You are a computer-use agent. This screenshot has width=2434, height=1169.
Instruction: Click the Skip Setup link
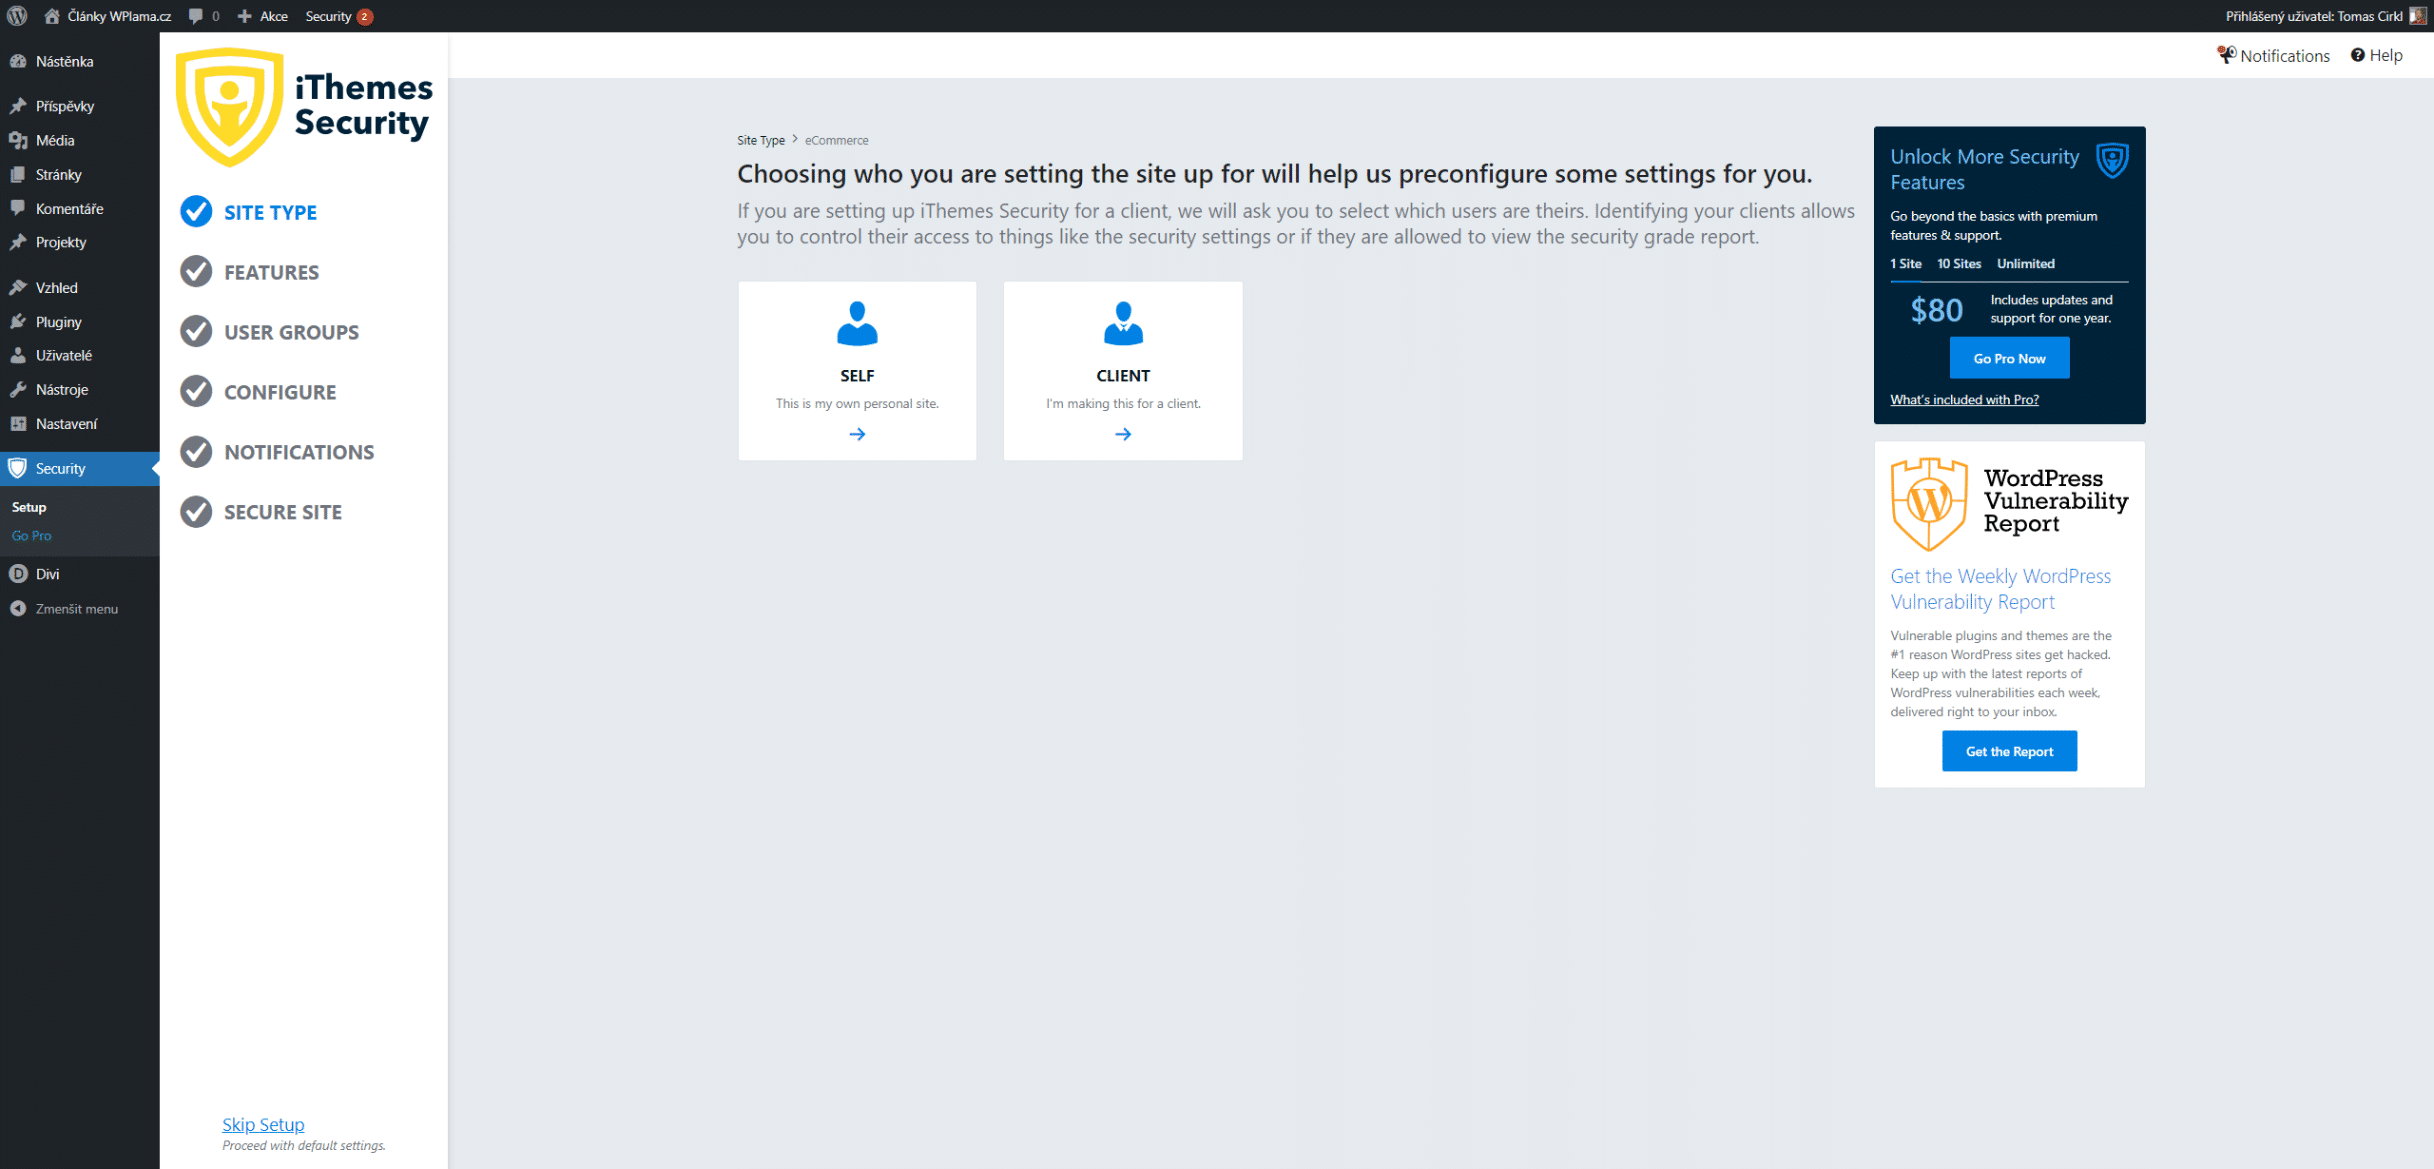click(x=263, y=1124)
